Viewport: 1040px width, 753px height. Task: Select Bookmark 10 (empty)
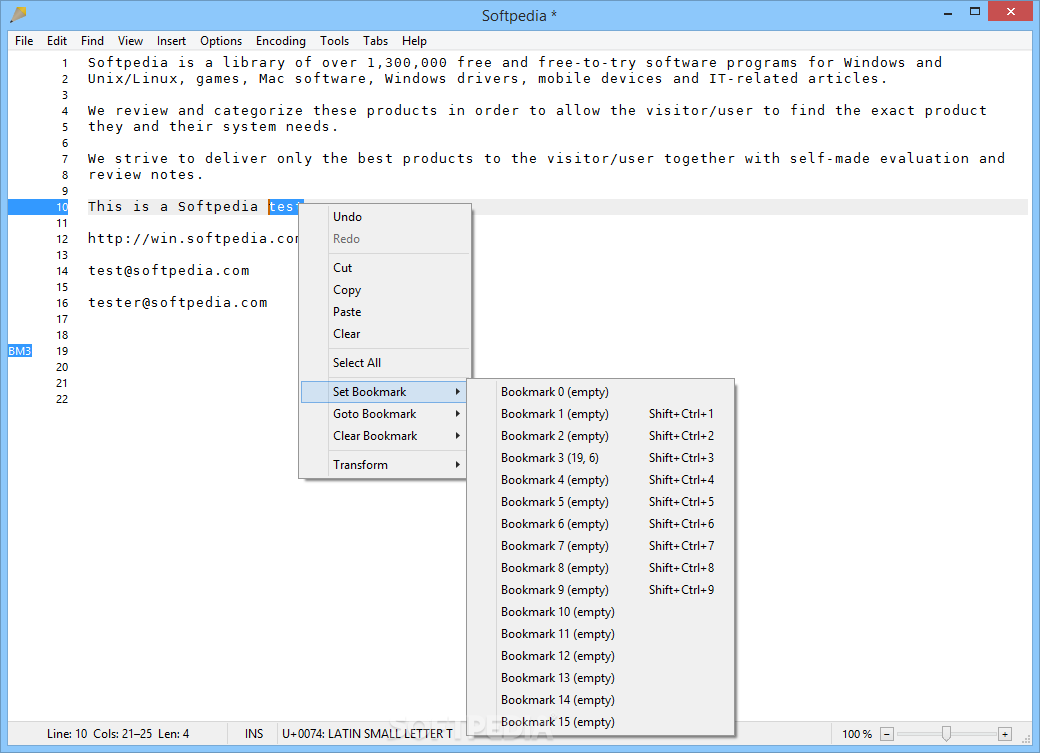[x=601, y=612]
